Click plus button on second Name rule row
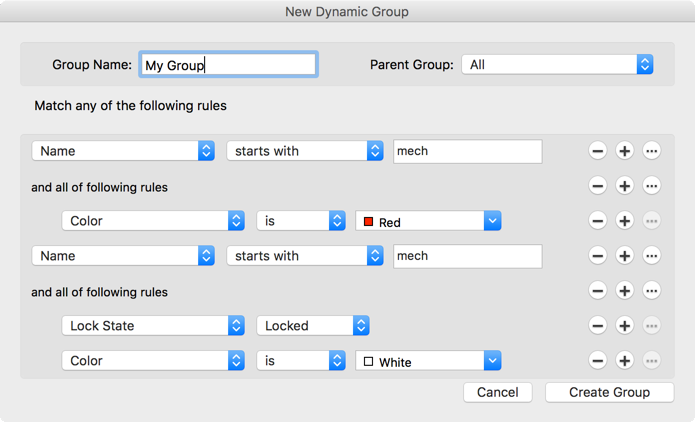The image size is (695, 422). click(625, 256)
